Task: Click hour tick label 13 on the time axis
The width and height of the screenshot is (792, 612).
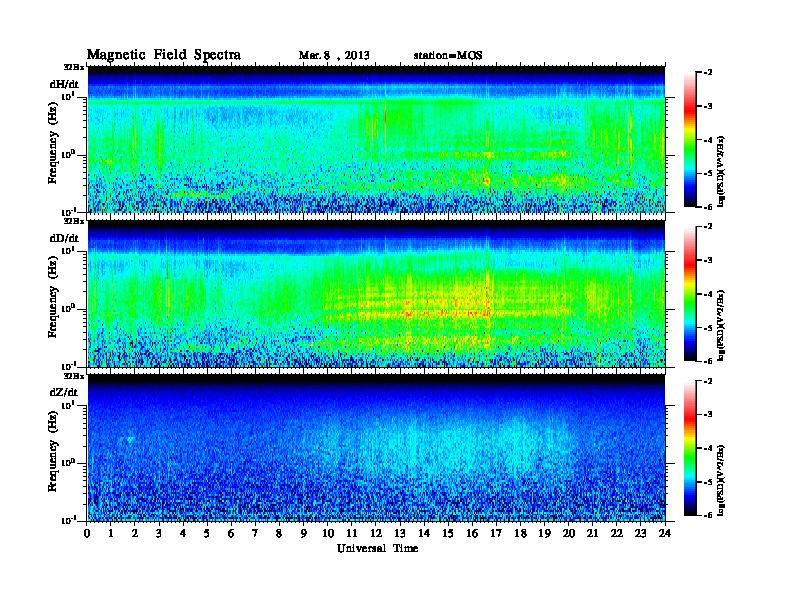Action: click(x=400, y=533)
